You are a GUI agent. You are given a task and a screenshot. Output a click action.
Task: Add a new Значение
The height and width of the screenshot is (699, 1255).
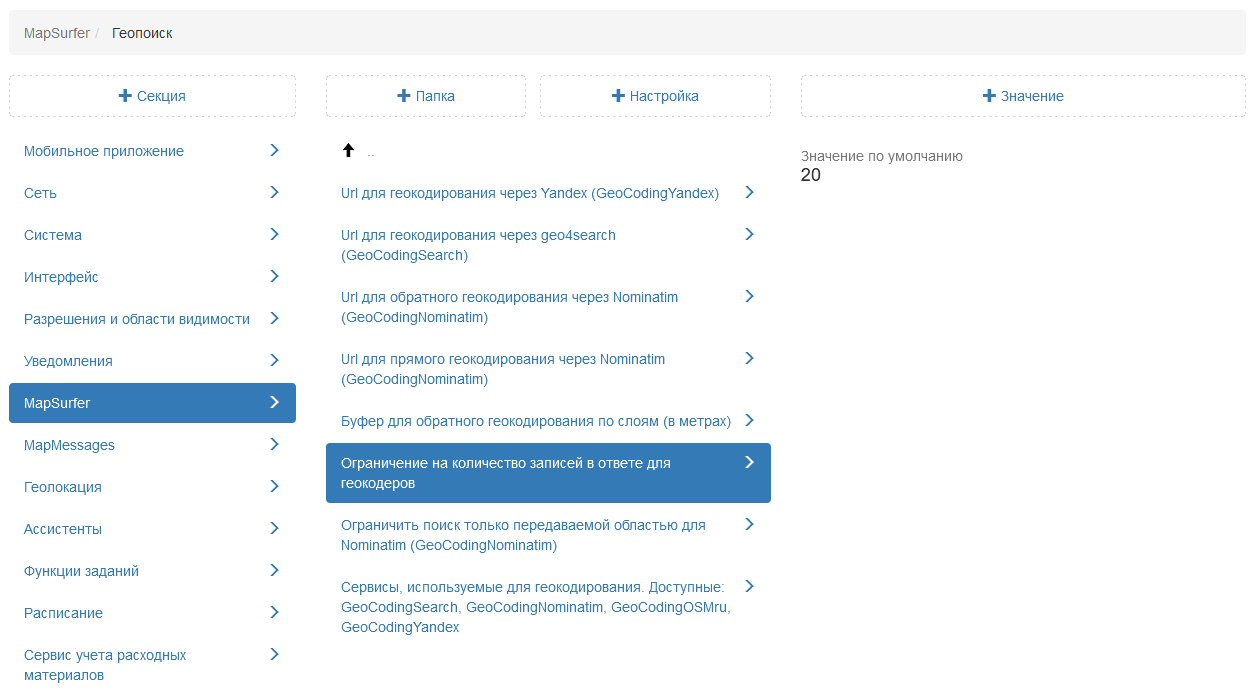(x=1023, y=96)
